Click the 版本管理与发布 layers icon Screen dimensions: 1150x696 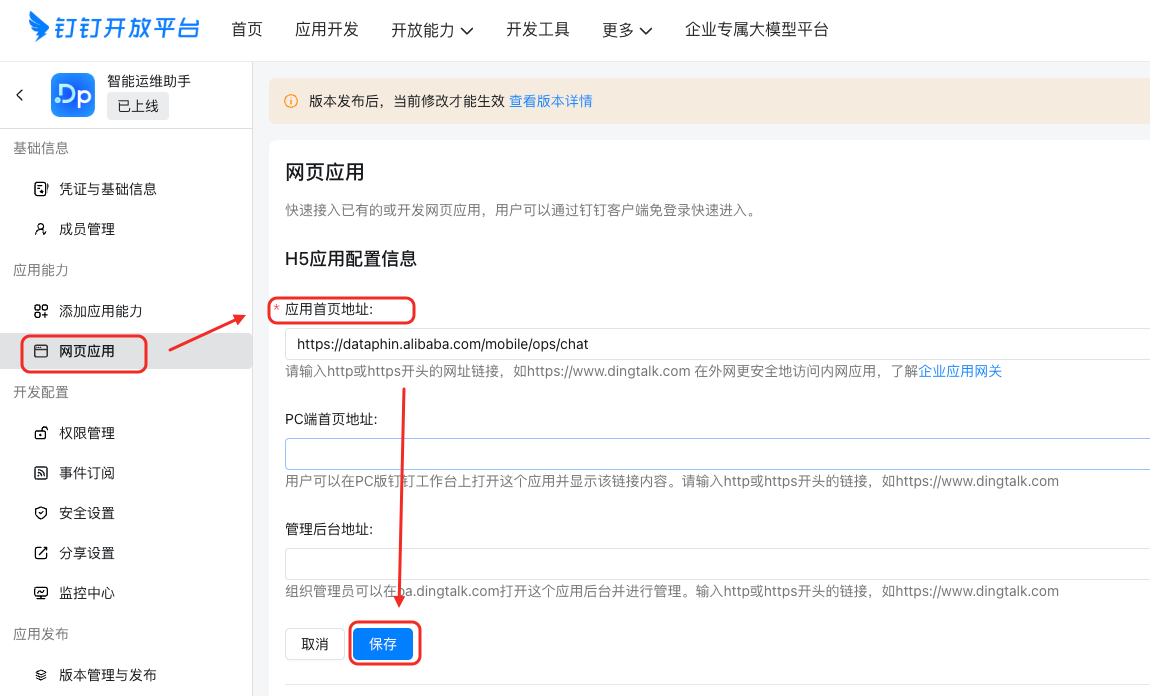click(41, 675)
